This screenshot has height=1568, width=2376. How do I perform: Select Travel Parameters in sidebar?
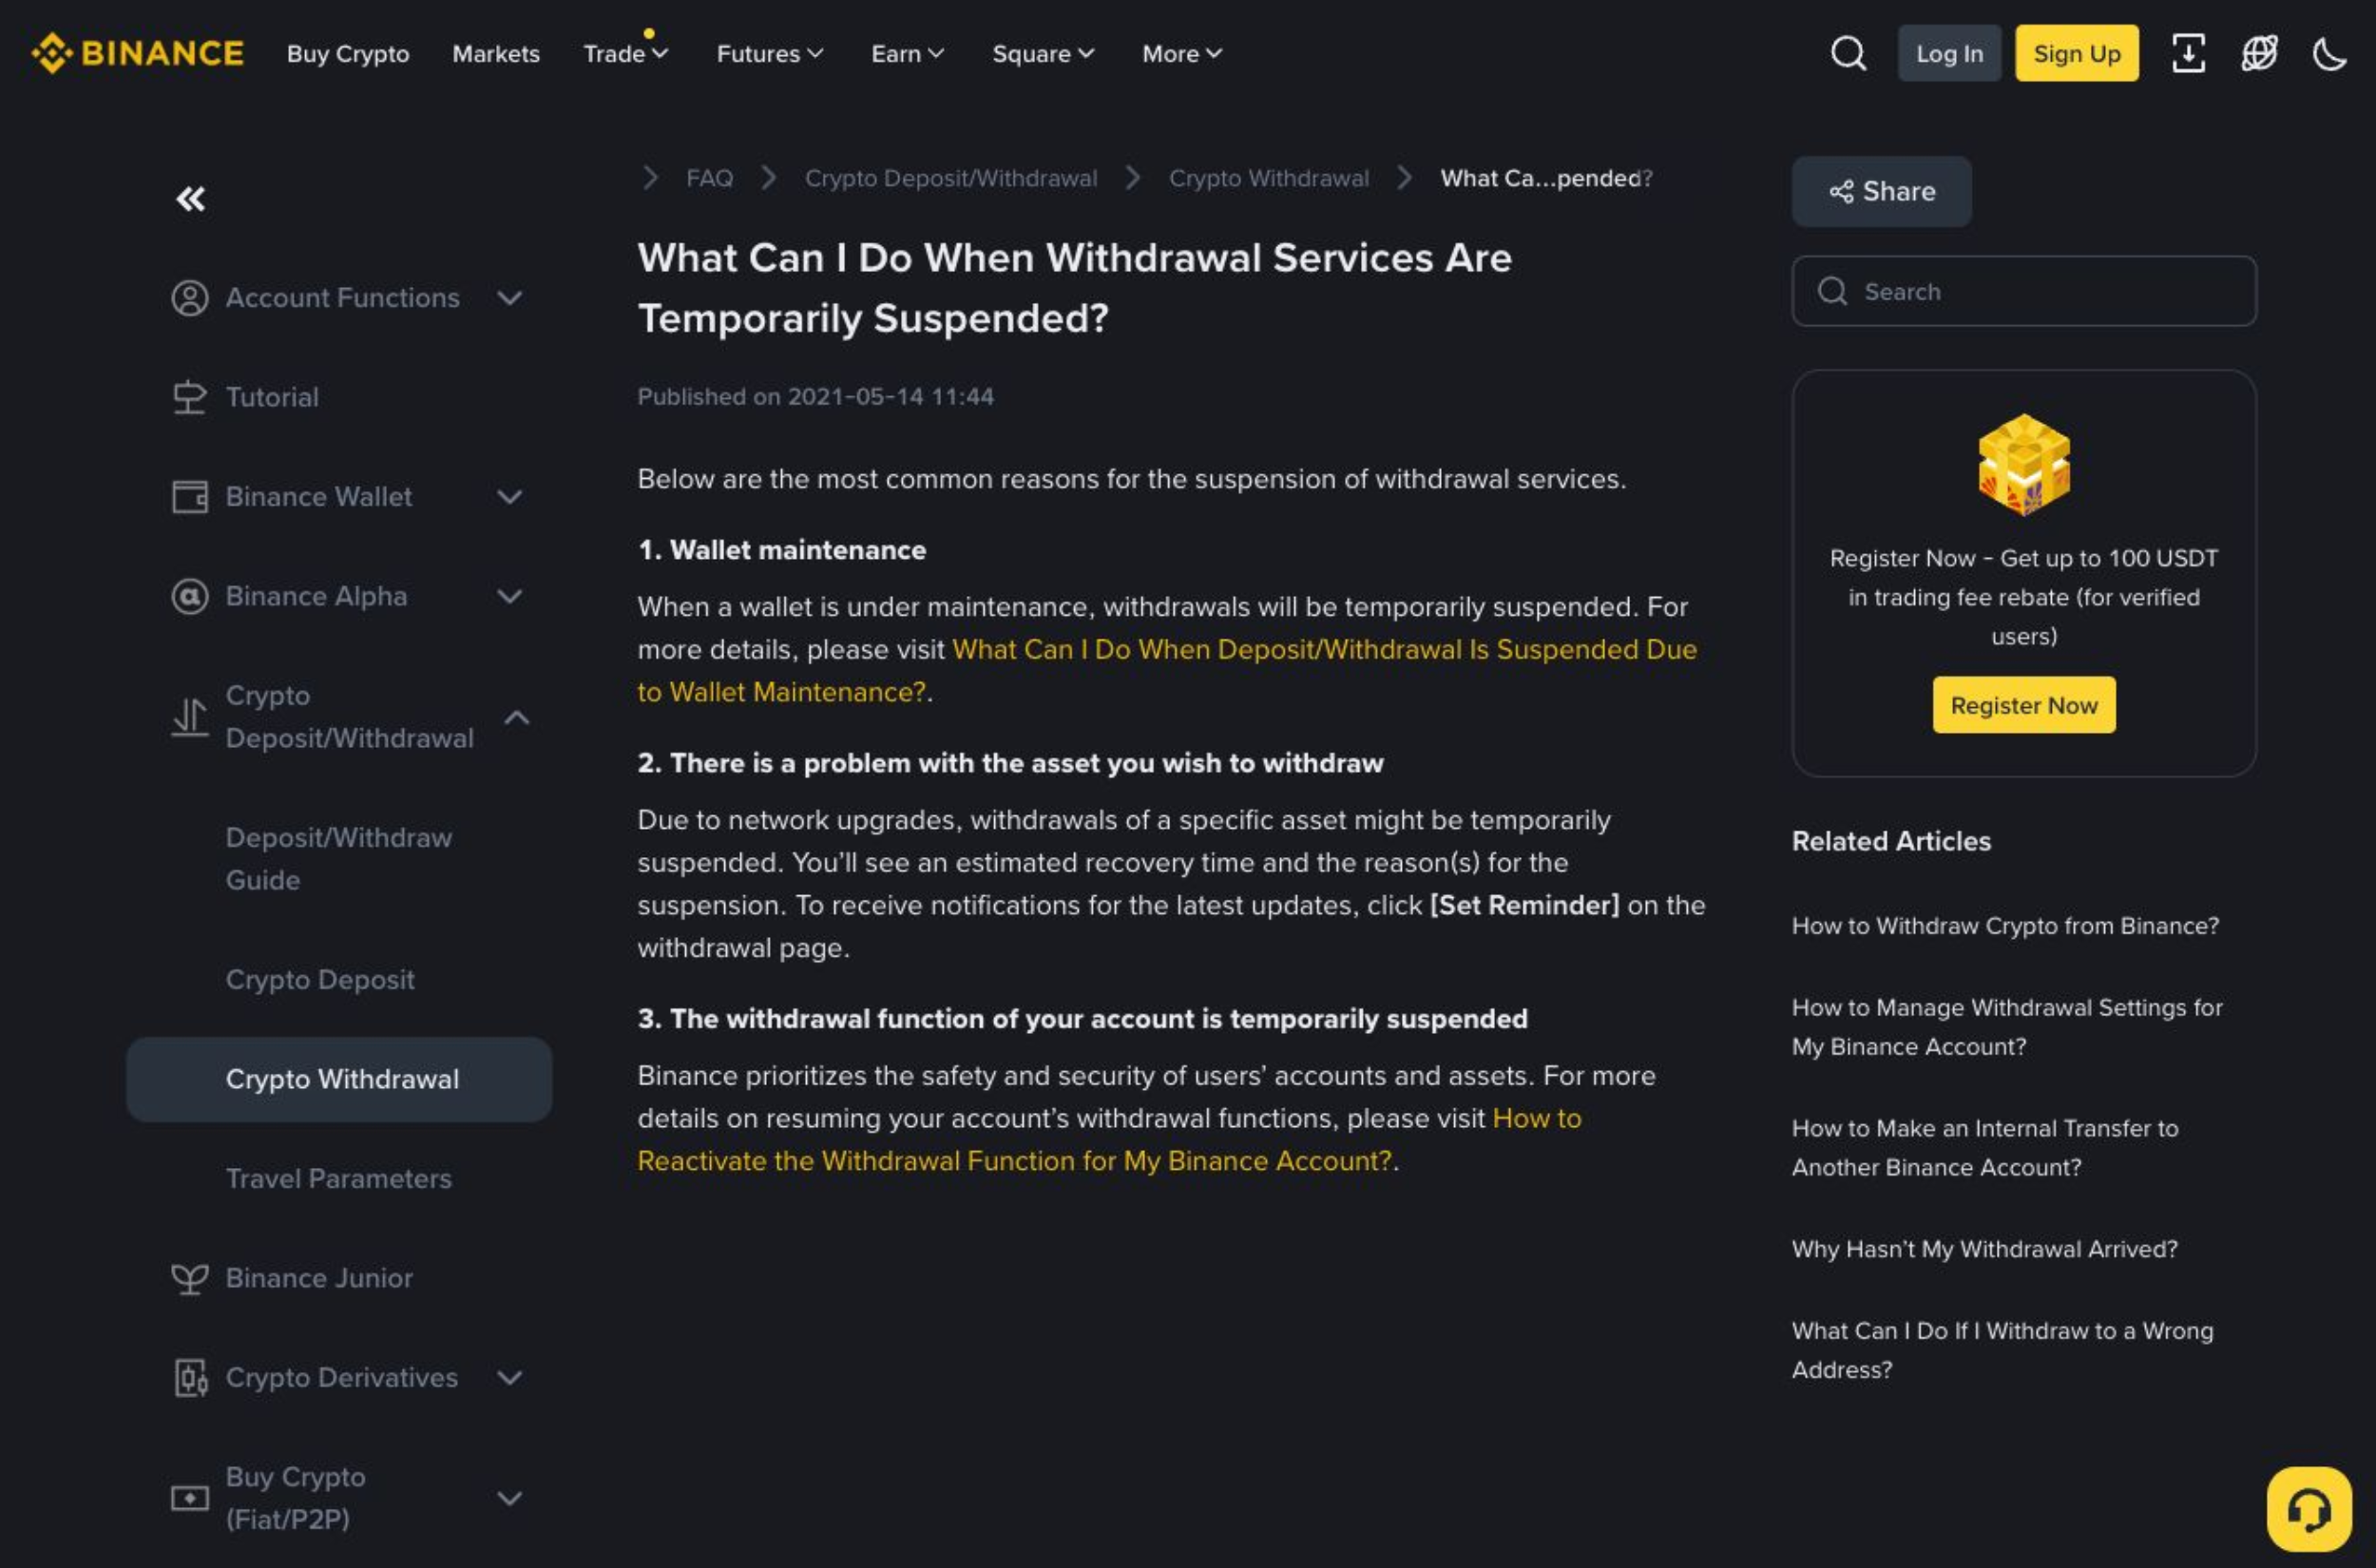click(339, 1178)
